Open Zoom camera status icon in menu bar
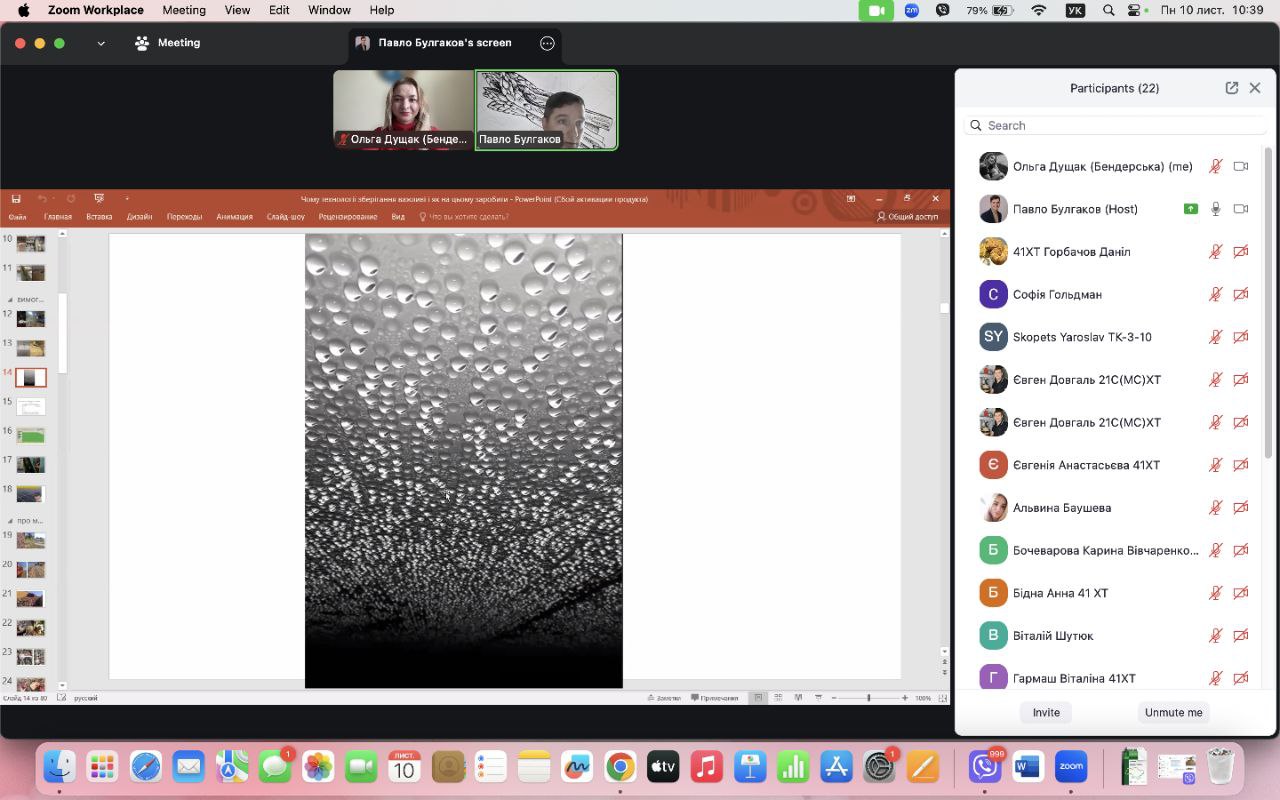Image resolution: width=1280 pixels, height=800 pixels. [x=876, y=10]
